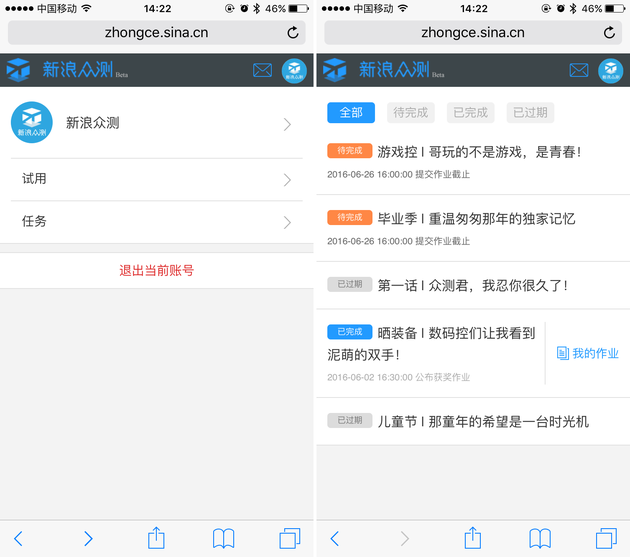Tap the right phone's zhongce.sina.cn address field
The width and height of the screenshot is (630, 557).
pyautogui.click(x=473, y=33)
